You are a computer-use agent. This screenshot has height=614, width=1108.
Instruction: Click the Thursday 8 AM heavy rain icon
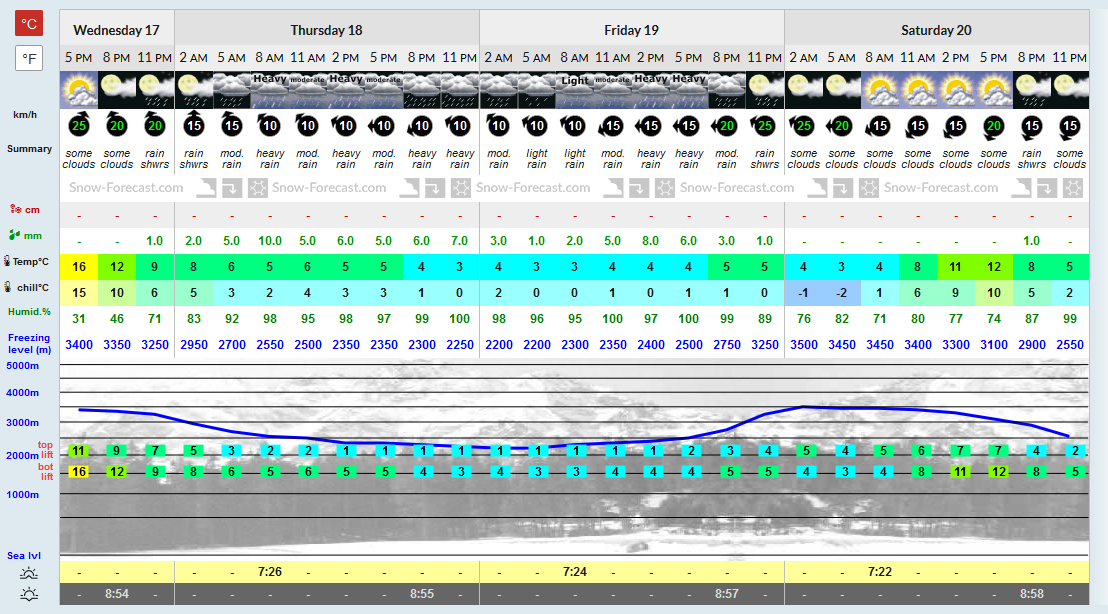269,90
